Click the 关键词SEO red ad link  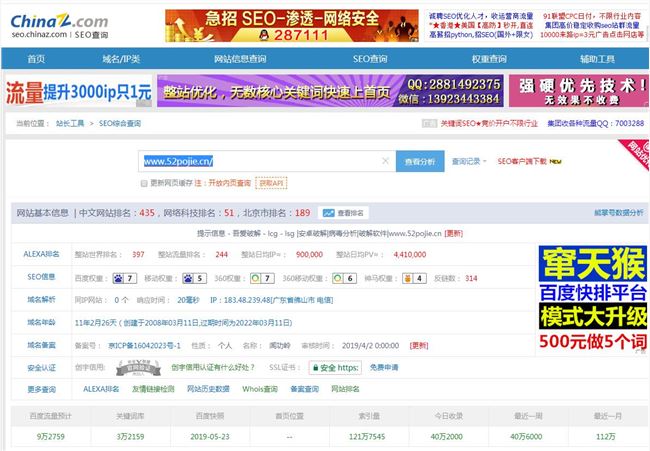pos(489,124)
